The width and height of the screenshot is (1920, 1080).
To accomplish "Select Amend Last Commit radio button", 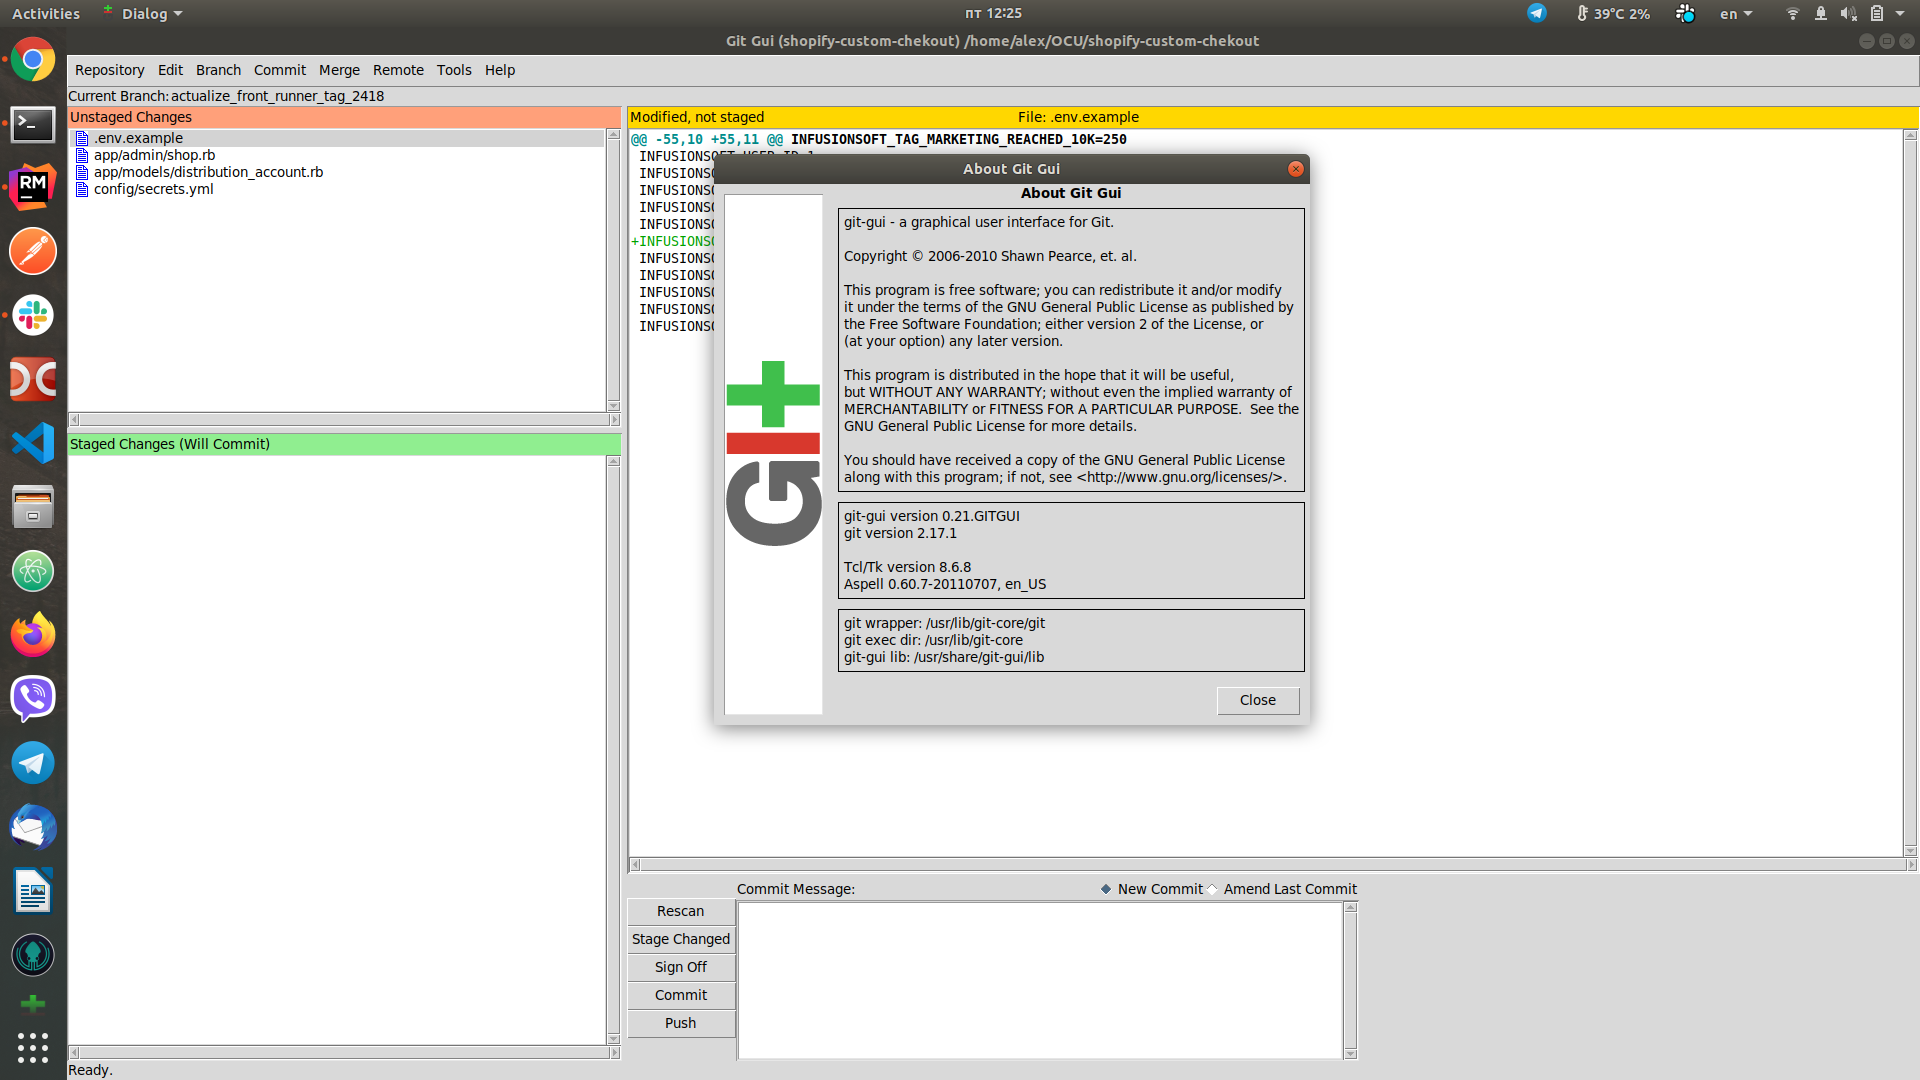I will [1213, 889].
